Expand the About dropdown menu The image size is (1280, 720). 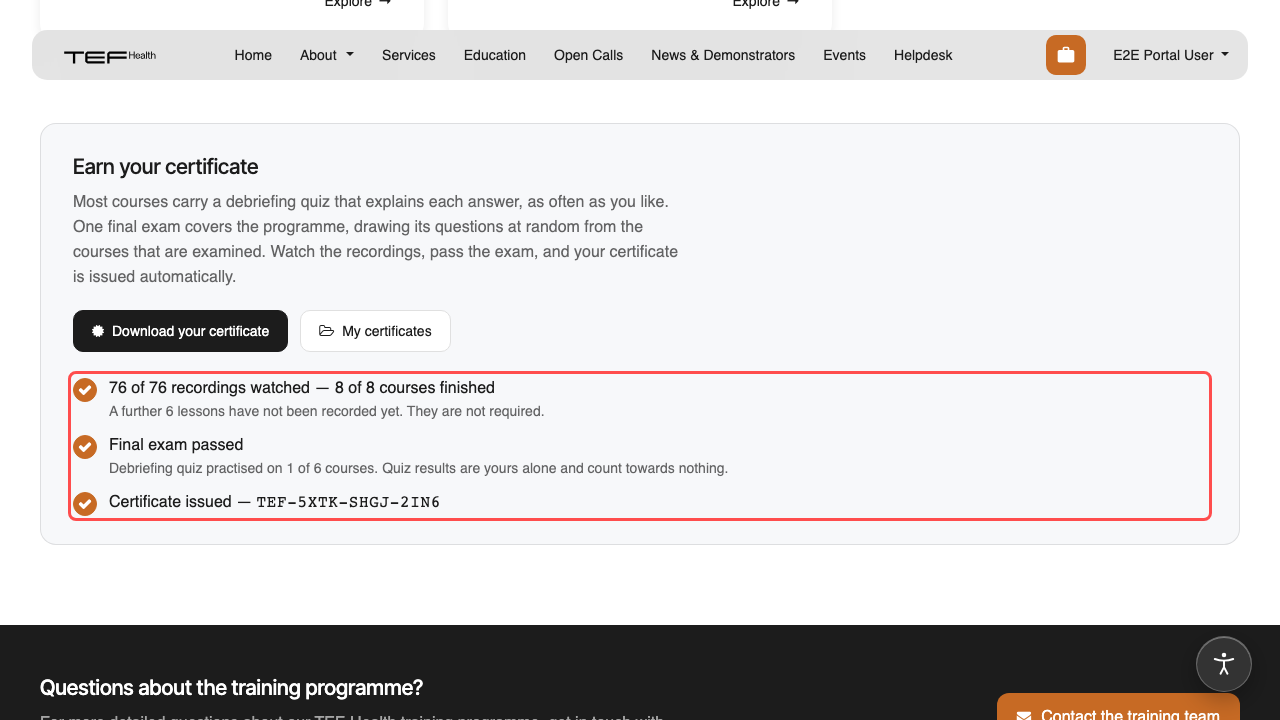327,55
